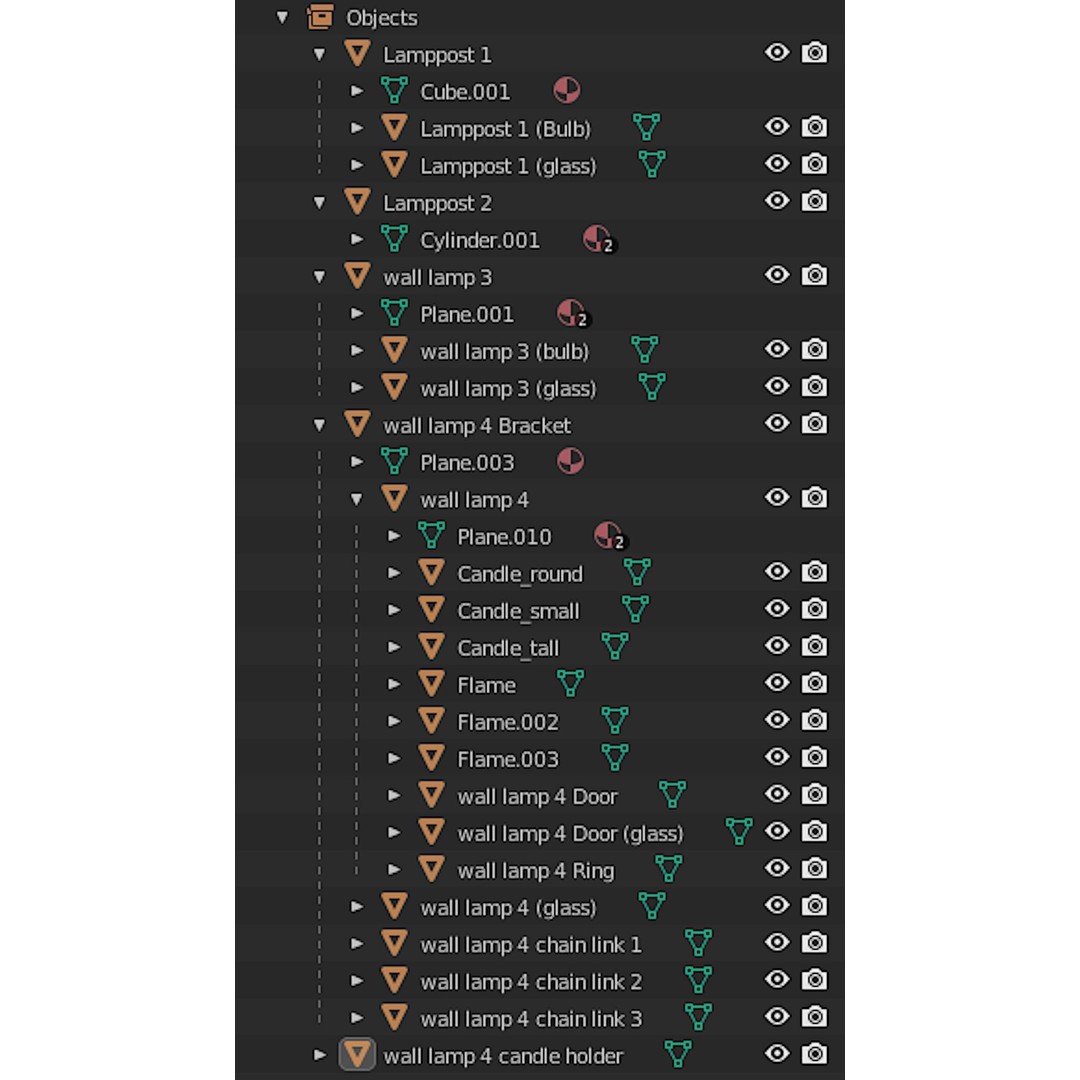1080x1080 pixels.
Task: Collapse the wall lamp 4 Bracket hierarchy
Action: [320, 425]
